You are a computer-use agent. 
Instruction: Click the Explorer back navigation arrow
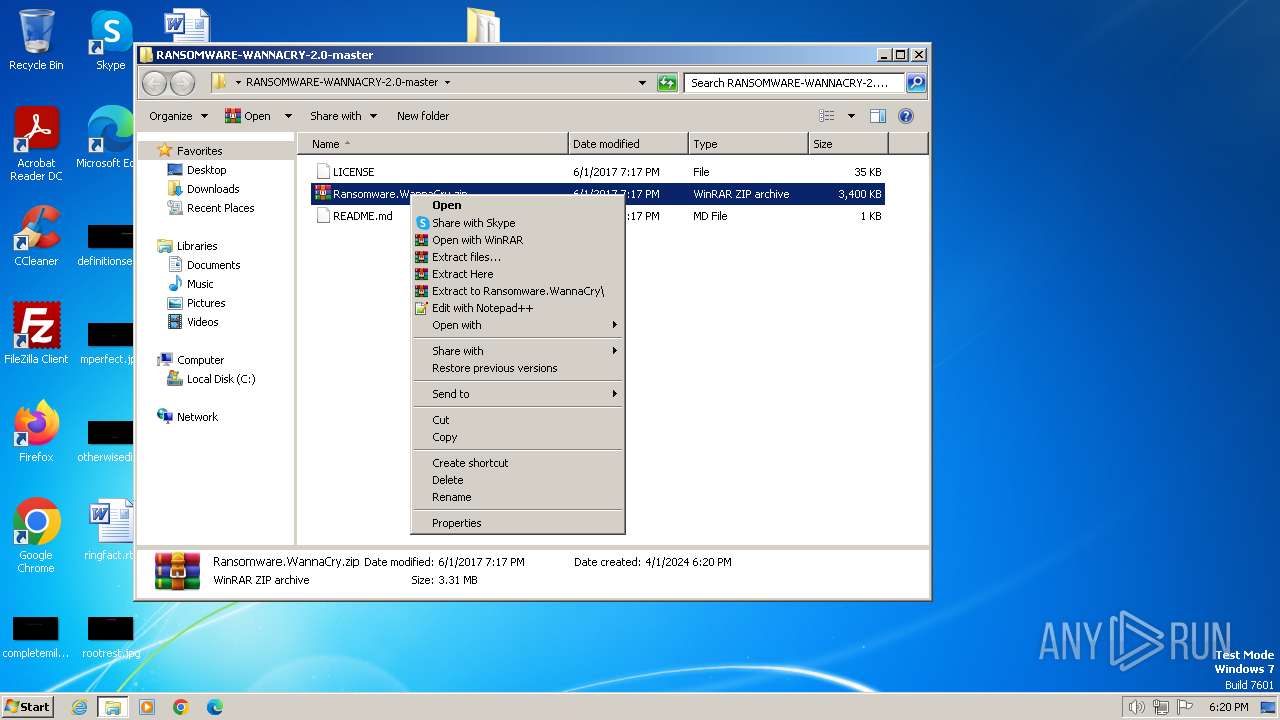pos(155,83)
